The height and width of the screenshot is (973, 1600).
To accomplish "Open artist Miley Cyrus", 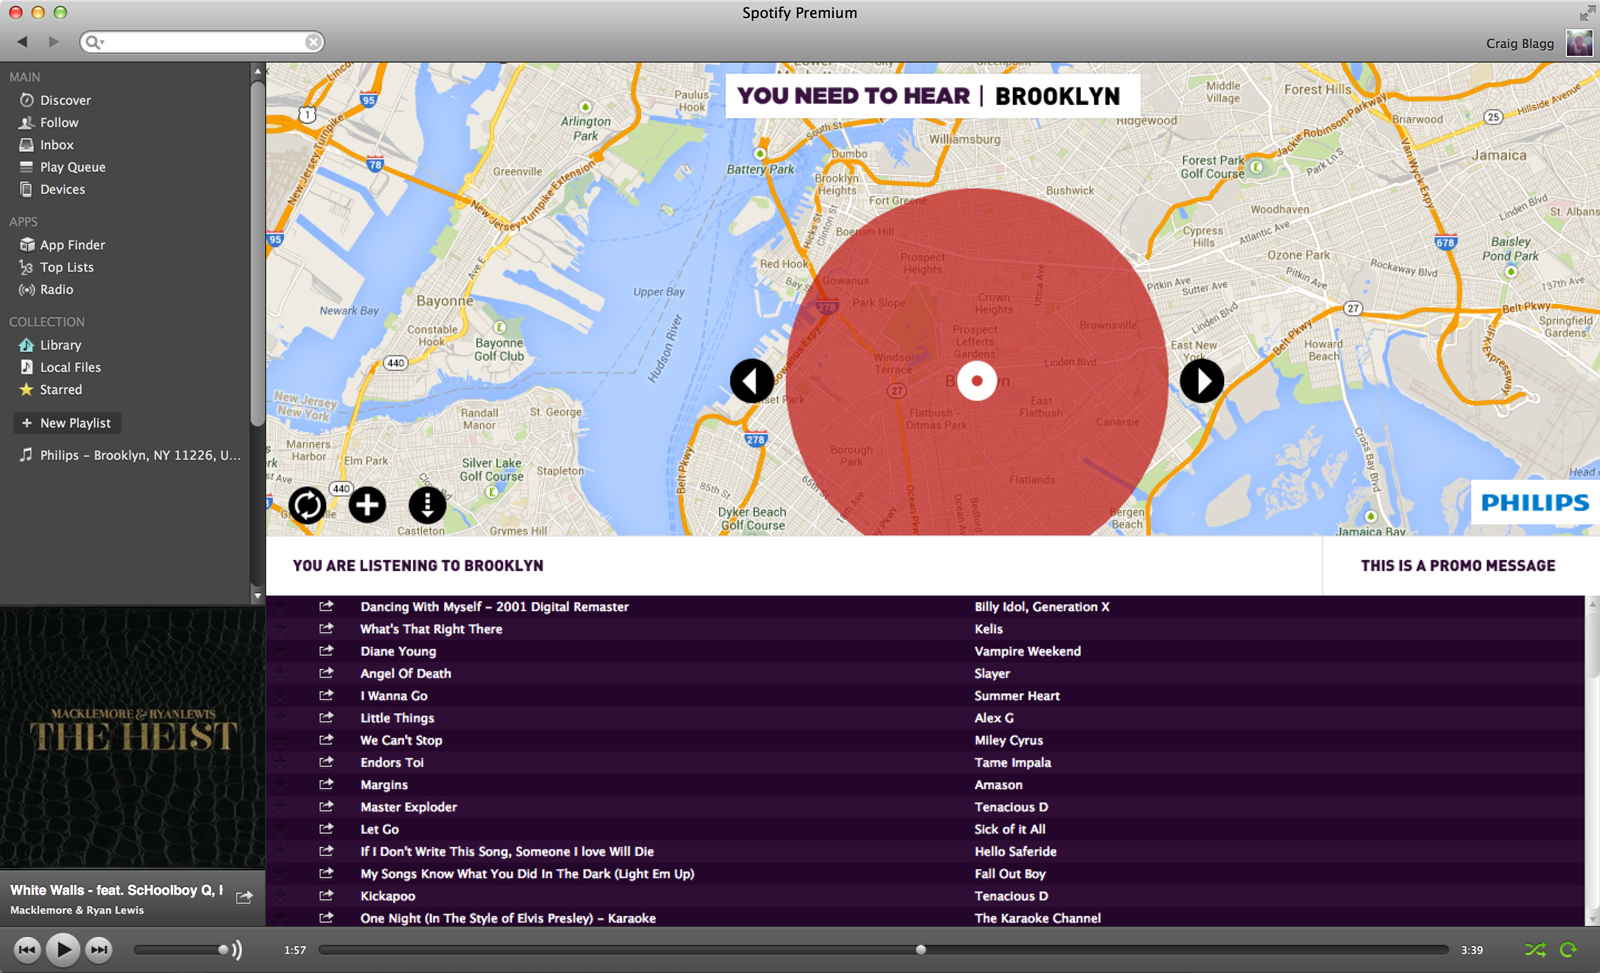I will click(1008, 740).
